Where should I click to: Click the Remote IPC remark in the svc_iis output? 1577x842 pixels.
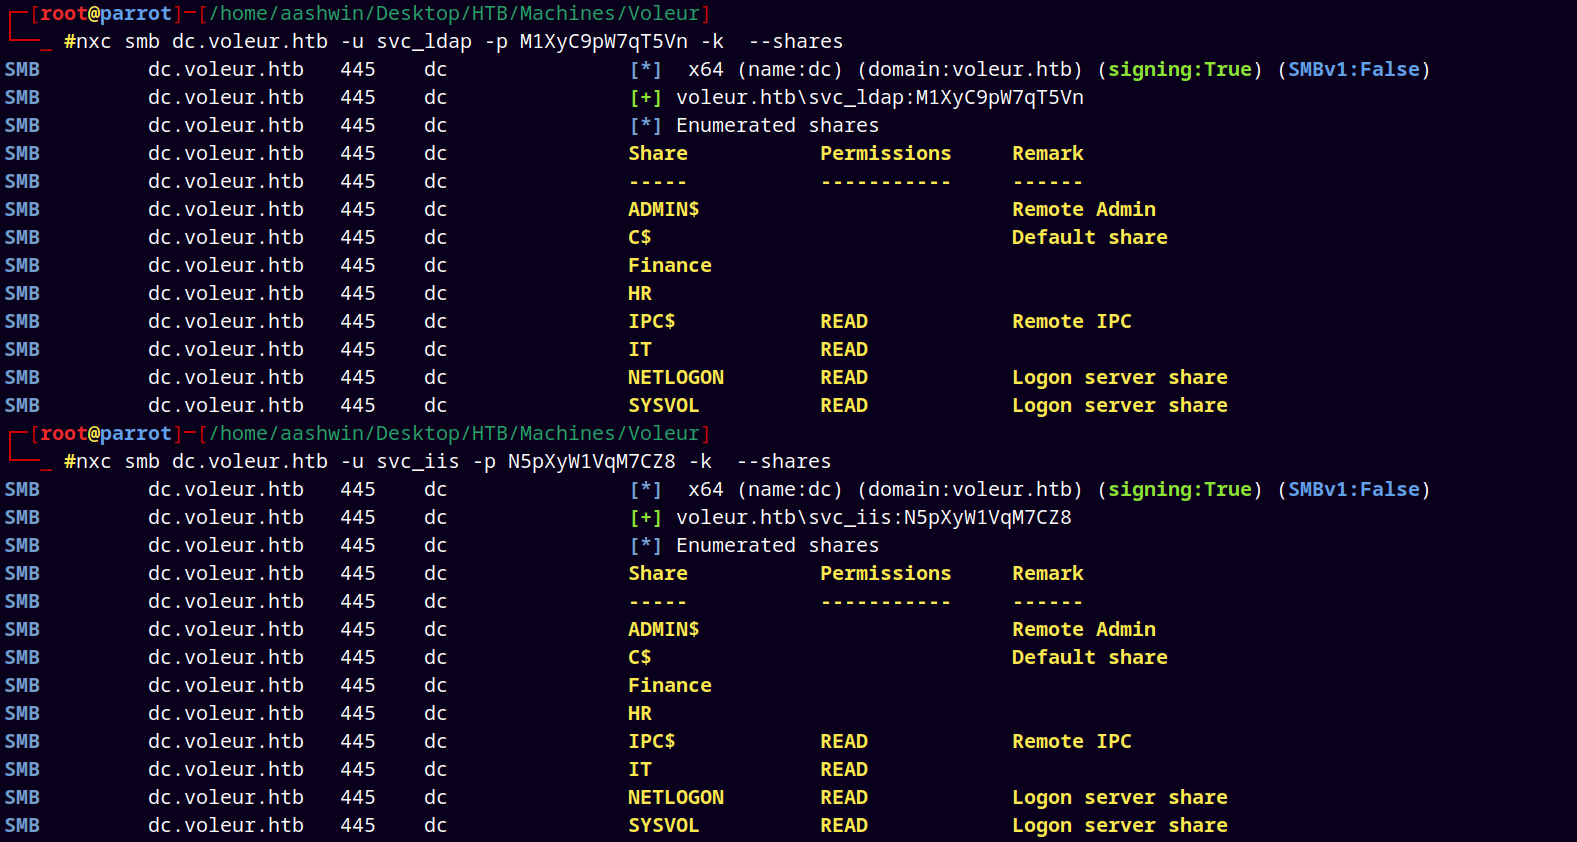coord(1072,742)
